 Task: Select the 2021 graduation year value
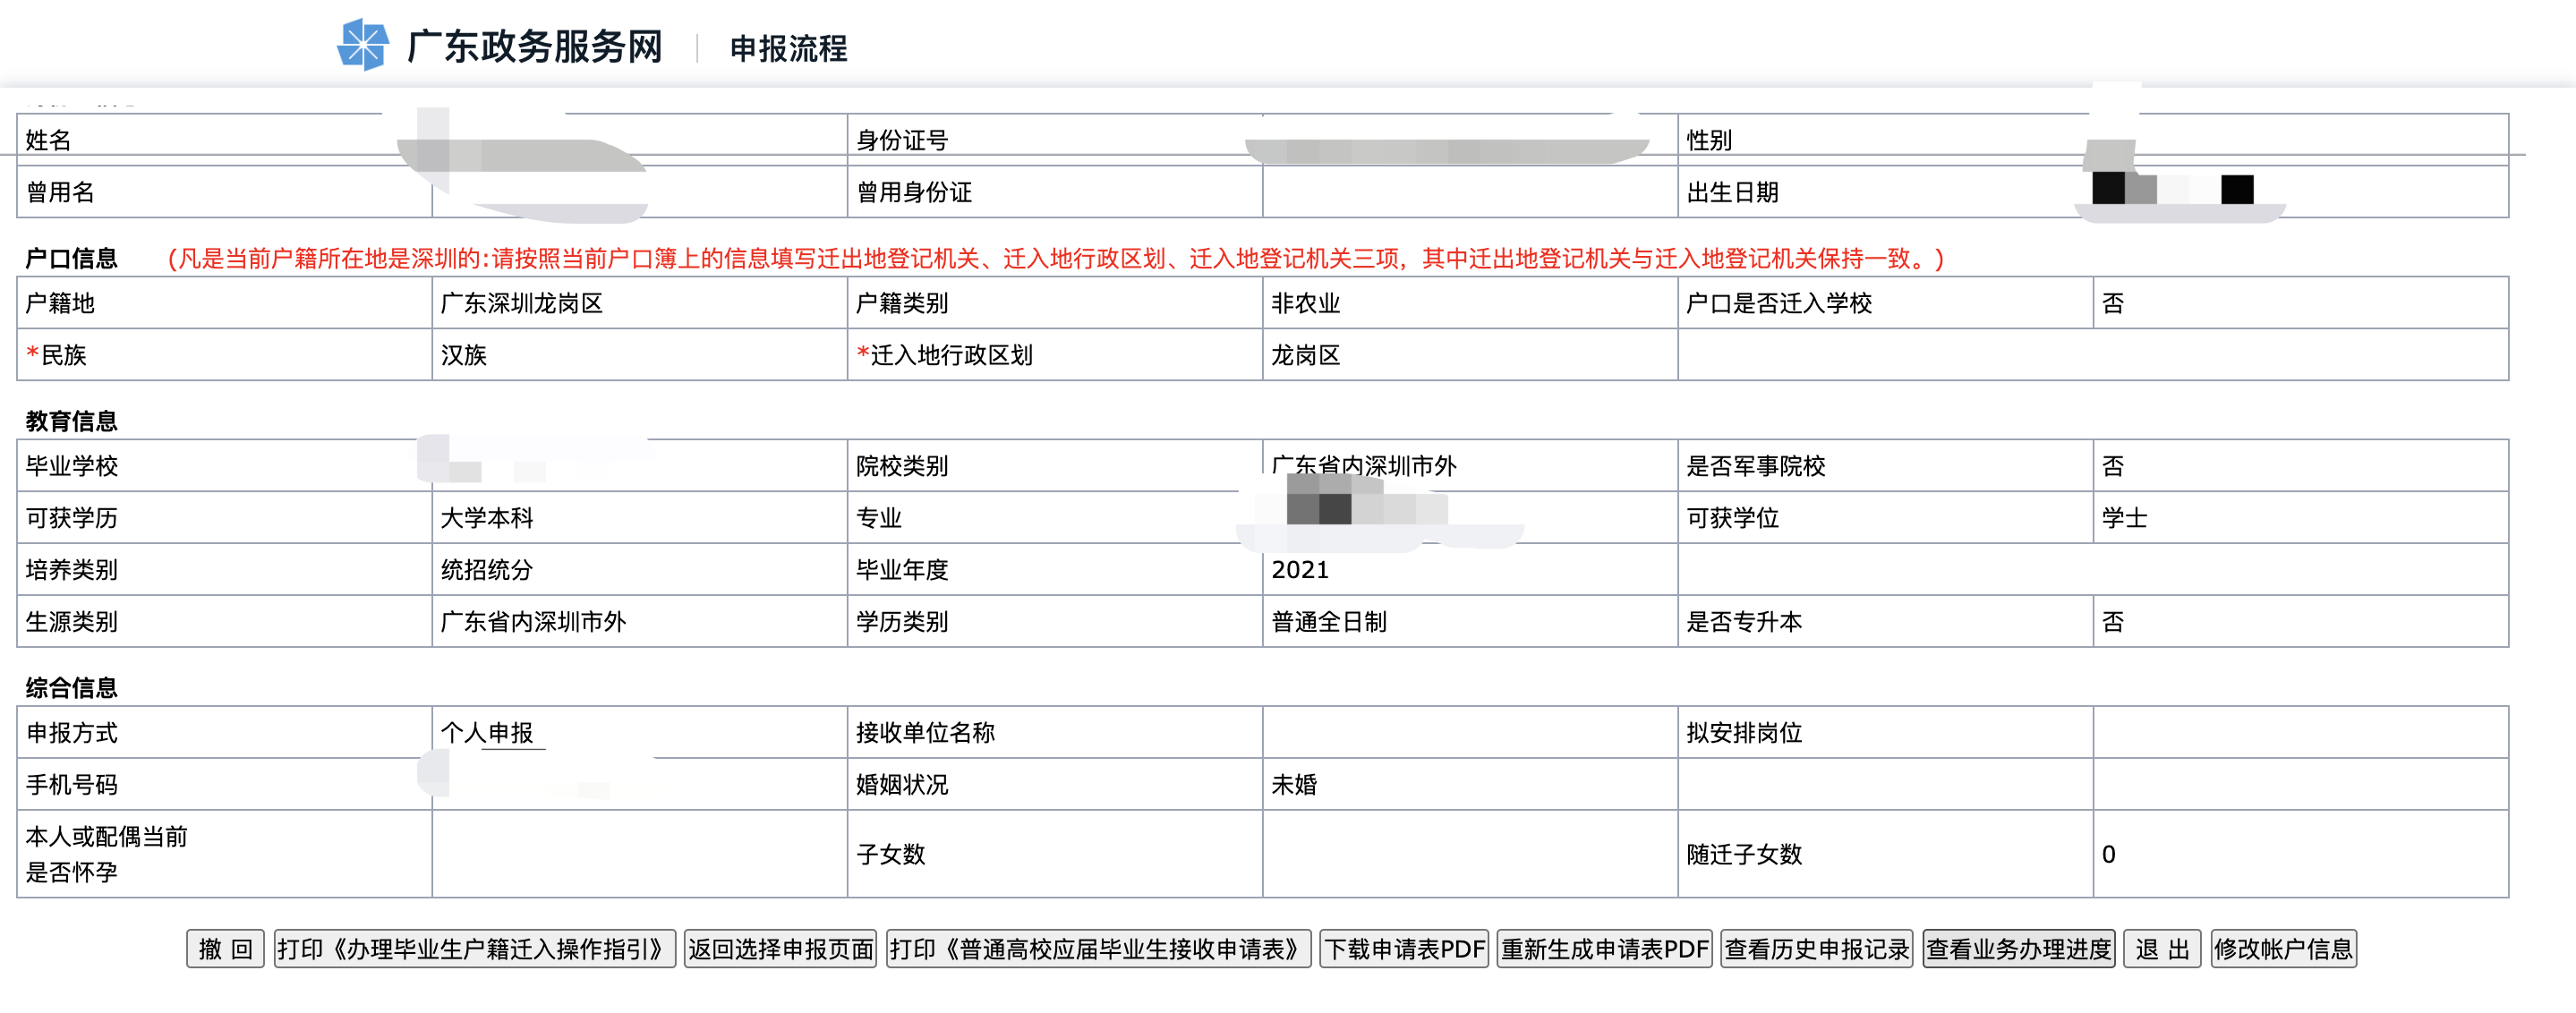pos(1300,570)
